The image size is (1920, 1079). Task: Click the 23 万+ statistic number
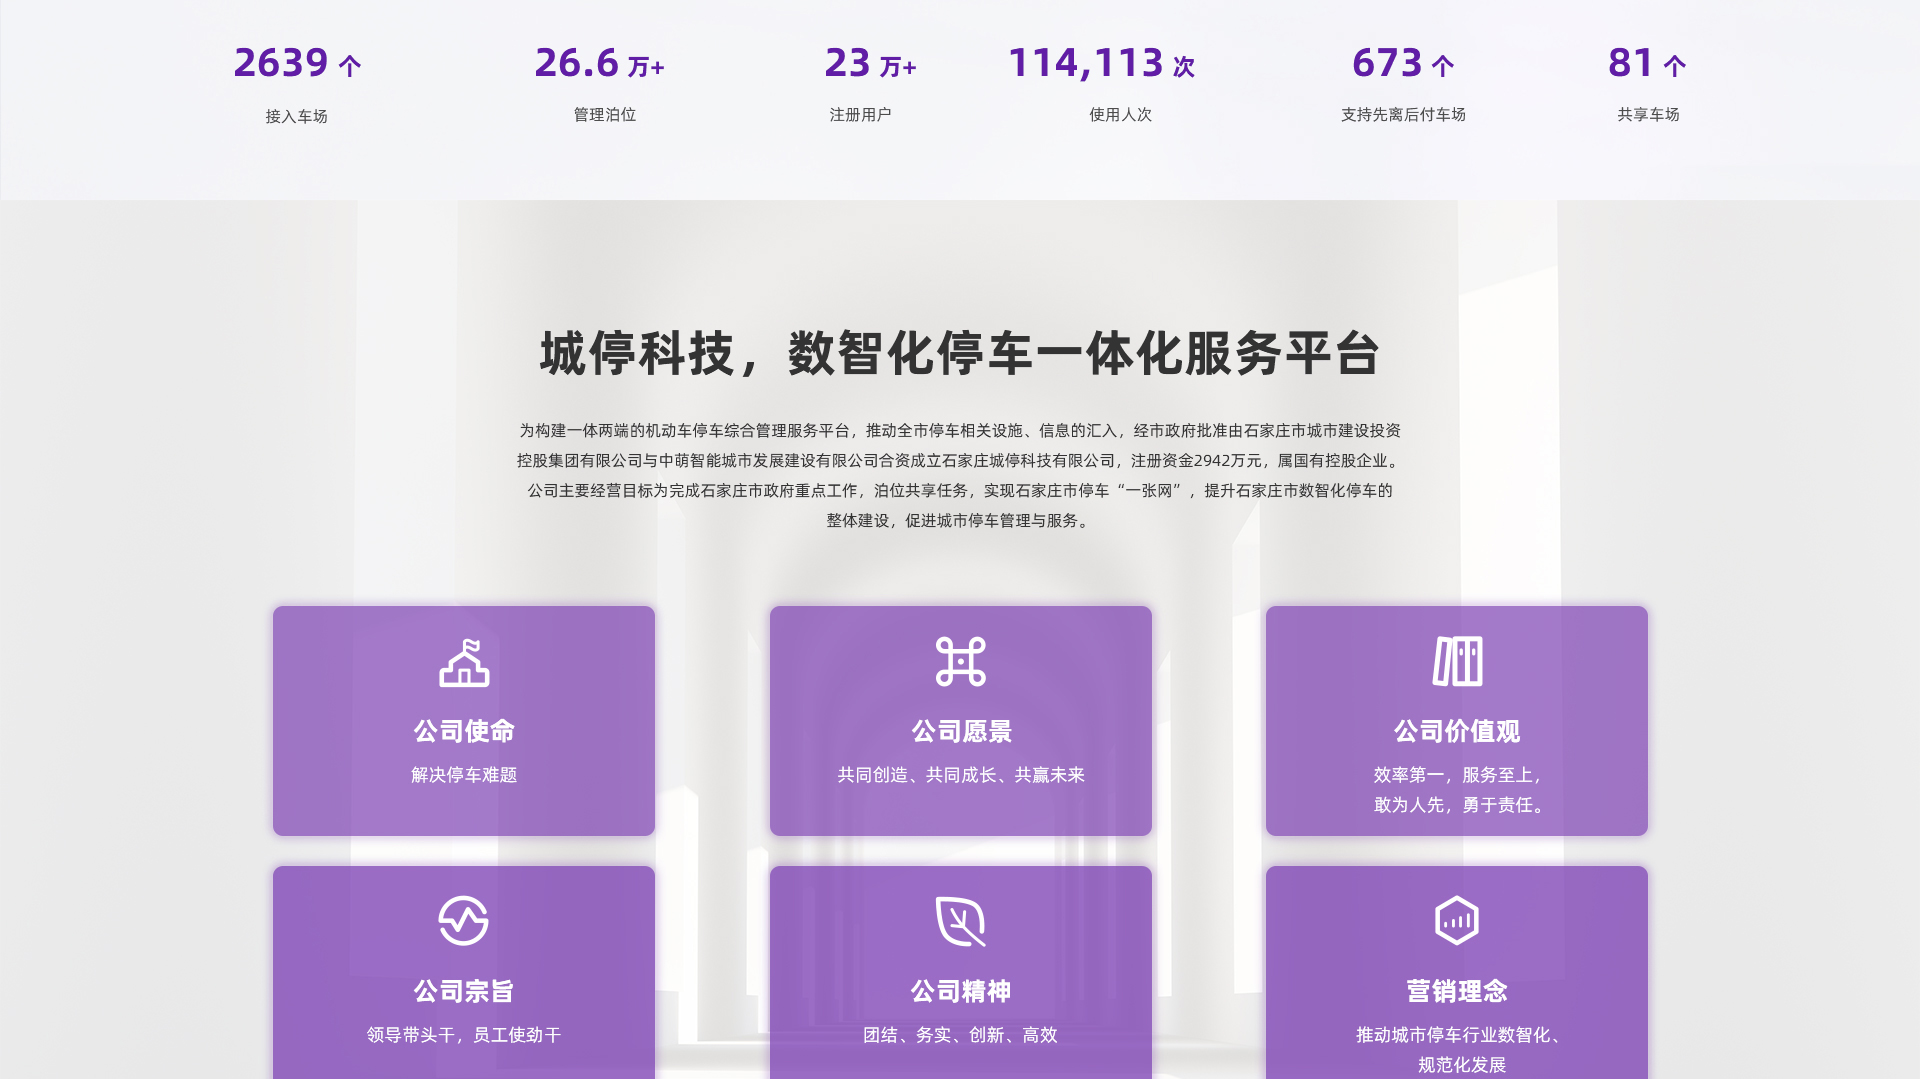[x=871, y=63]
